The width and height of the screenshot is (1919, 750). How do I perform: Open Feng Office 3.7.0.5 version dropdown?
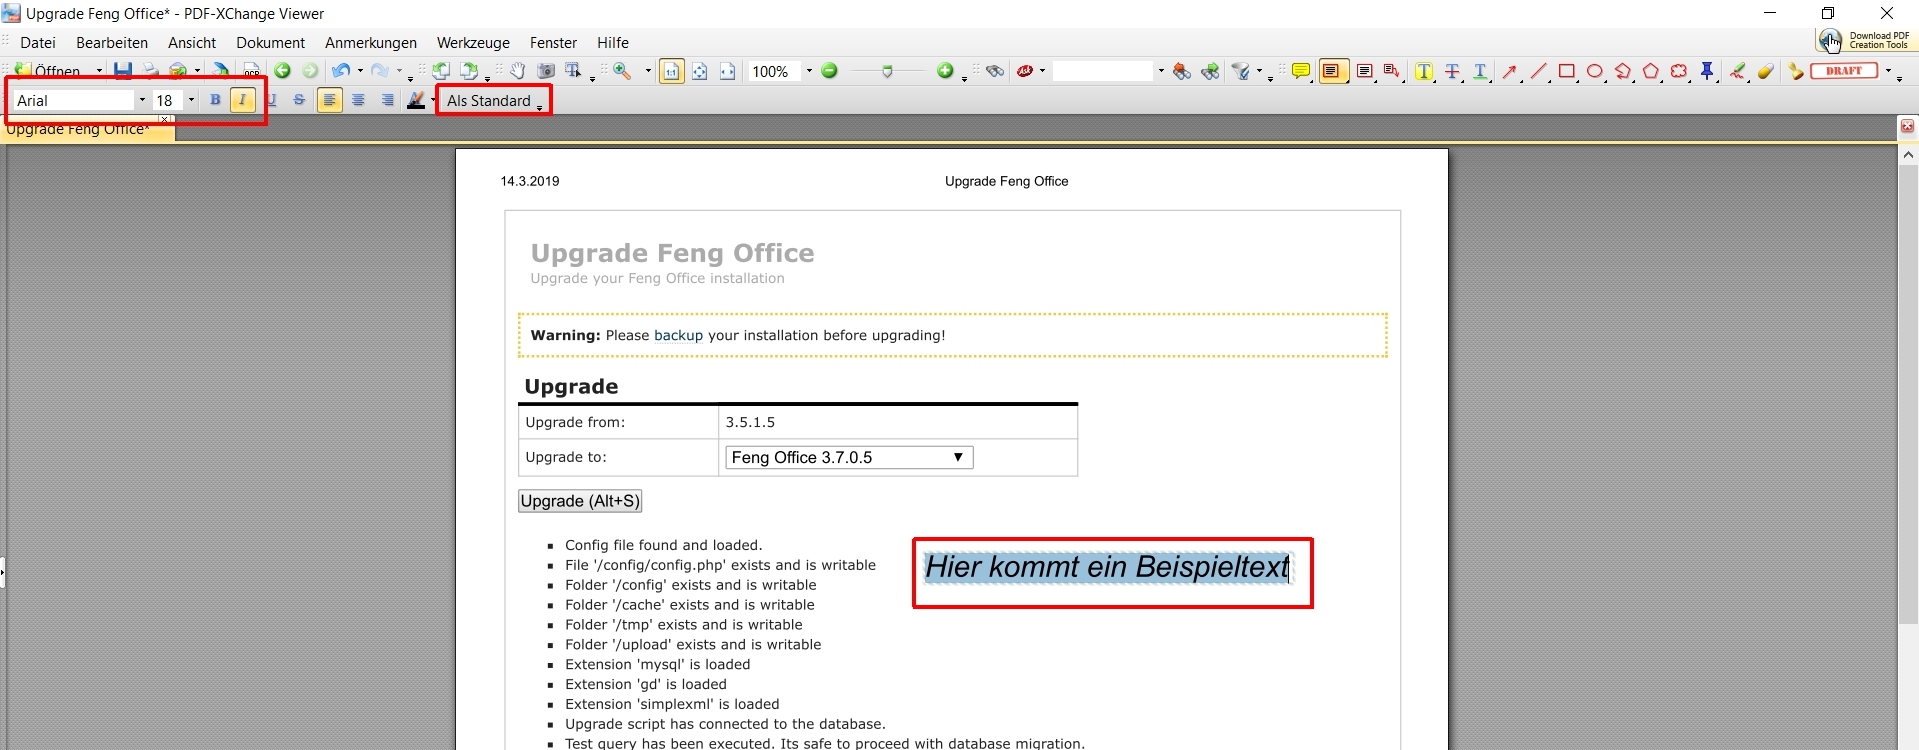(x=849, y=457)
